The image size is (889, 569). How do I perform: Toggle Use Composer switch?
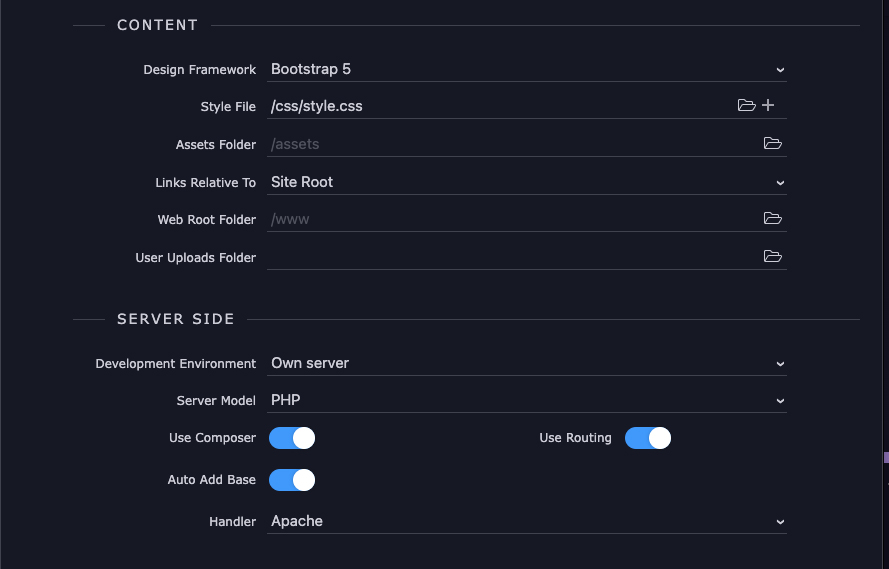[292, 438]
